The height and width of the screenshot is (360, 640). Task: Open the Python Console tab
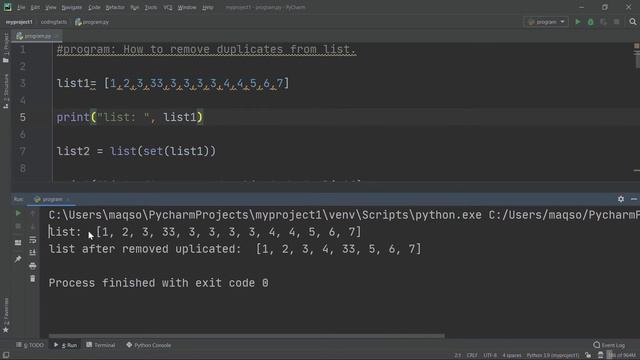[x=149, y=345]
